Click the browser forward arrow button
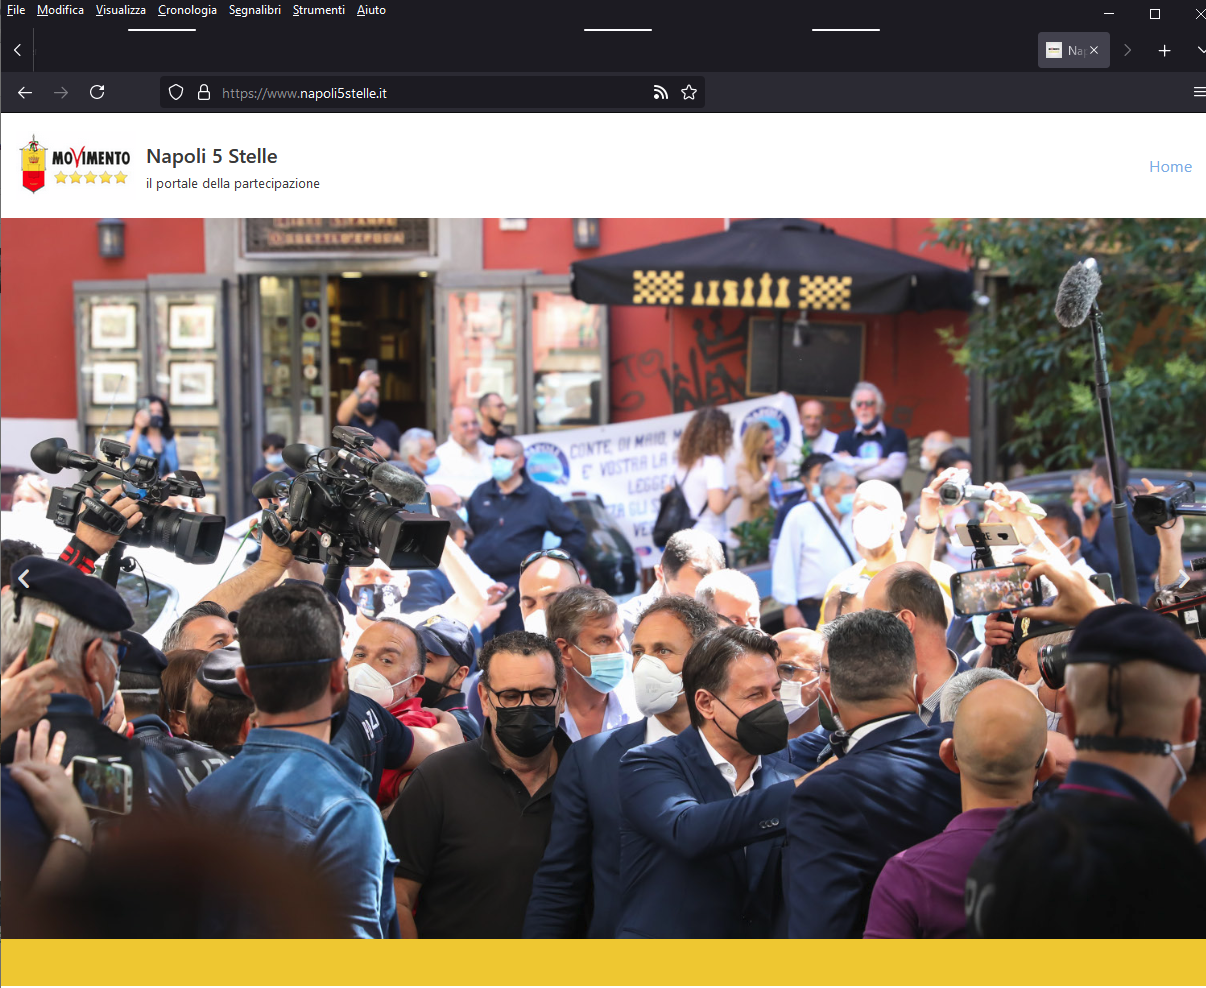This screenshot has height=988, width=1206. click(x=61, y=92)
